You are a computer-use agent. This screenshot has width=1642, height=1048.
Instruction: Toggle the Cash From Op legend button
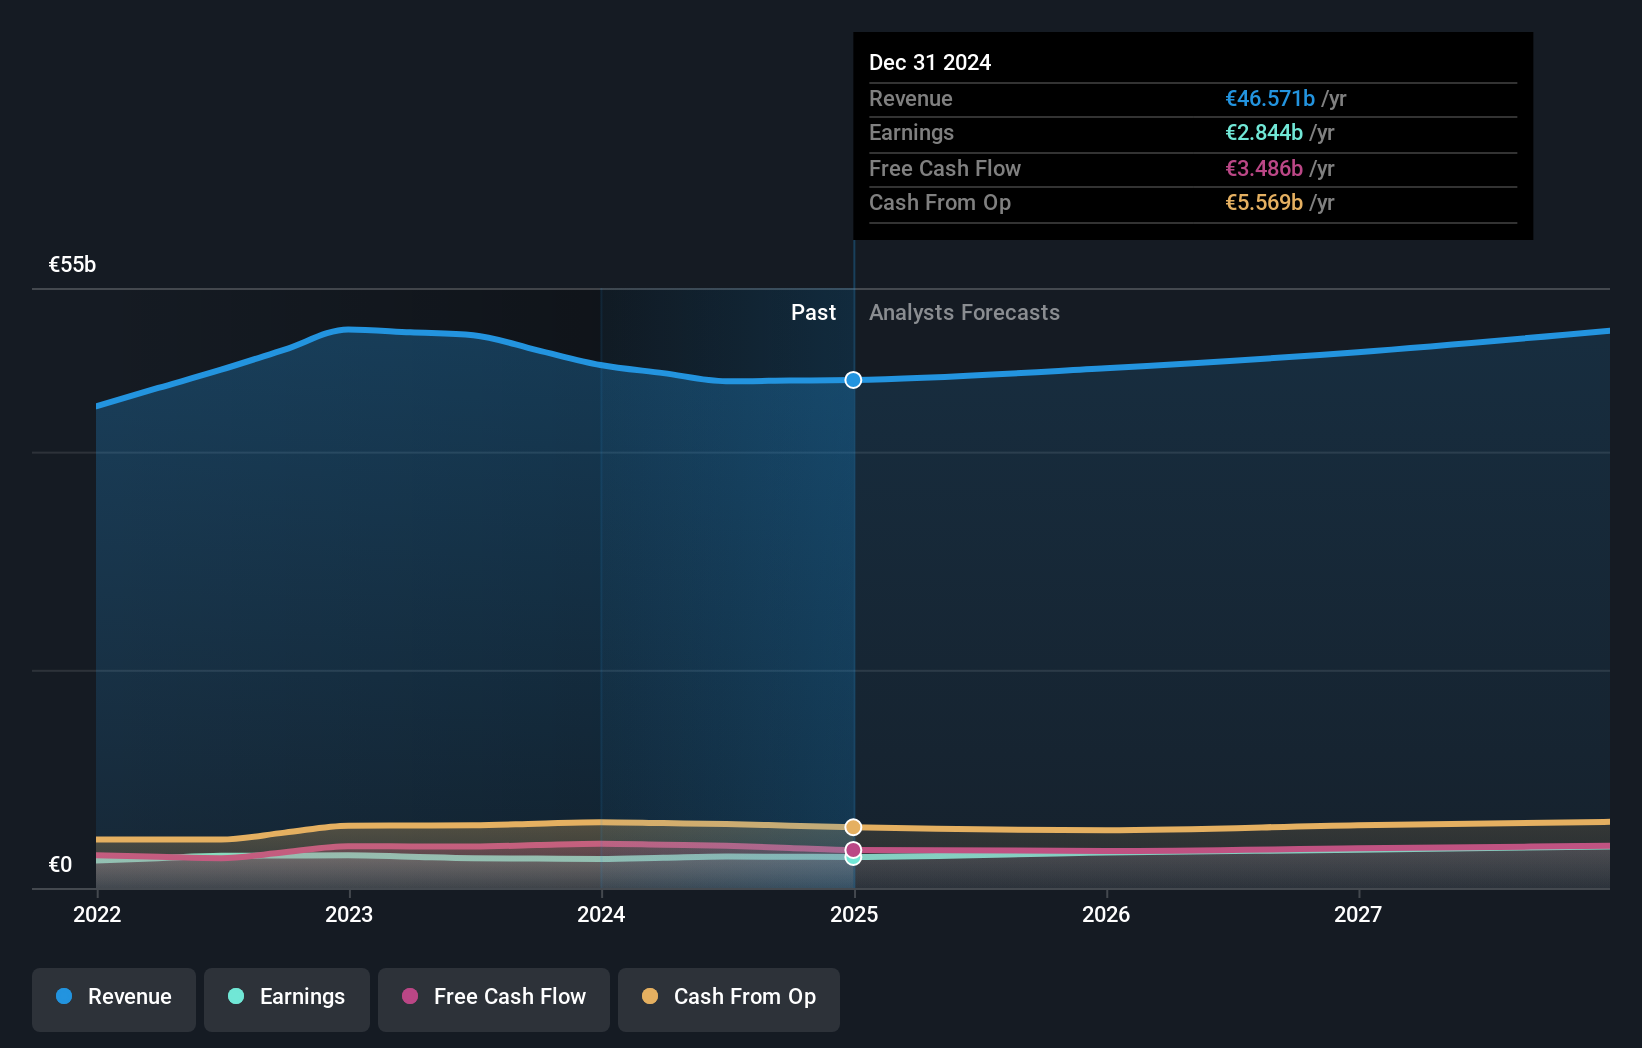(729, 999)
